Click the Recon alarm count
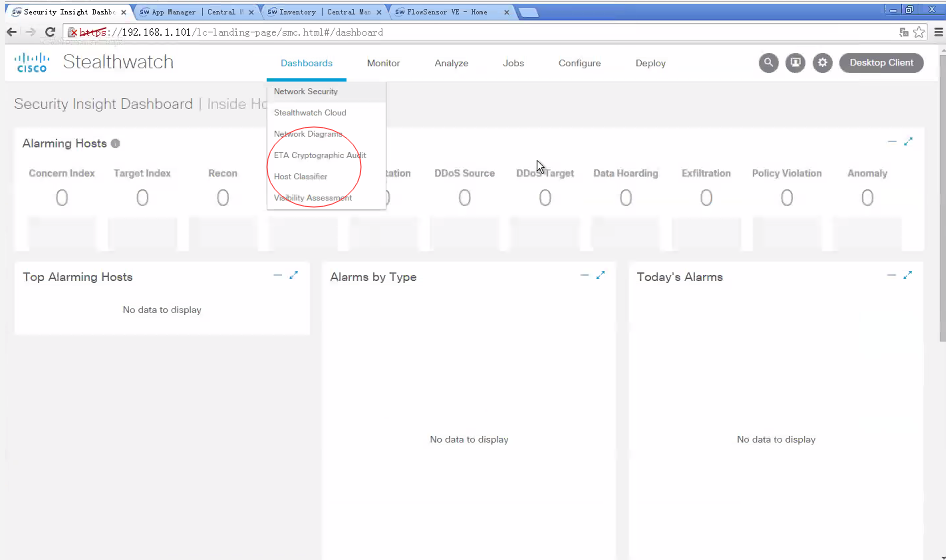This screenshot has width=946, height=560. click(x=223, y=198)
